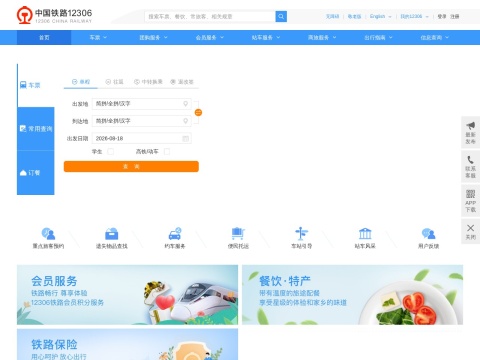Select the 单程 one-way tab
This screenshot has width=480, height=360.
(81, 82)
